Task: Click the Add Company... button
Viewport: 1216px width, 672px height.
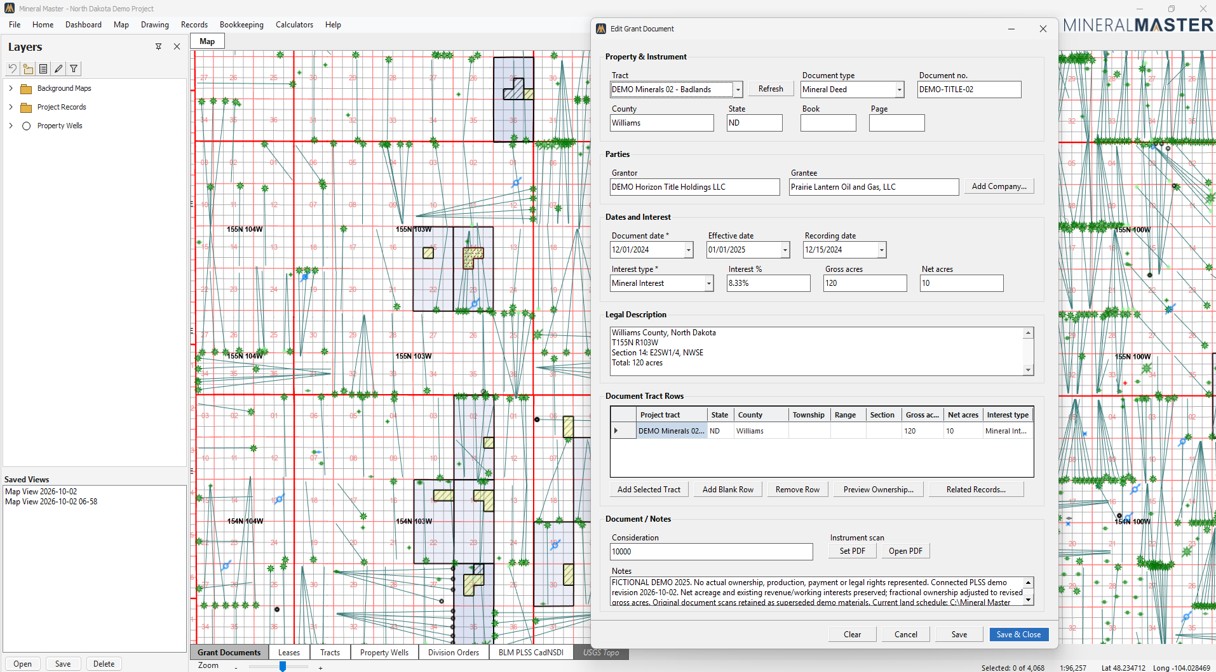Action: click(999, 187)
